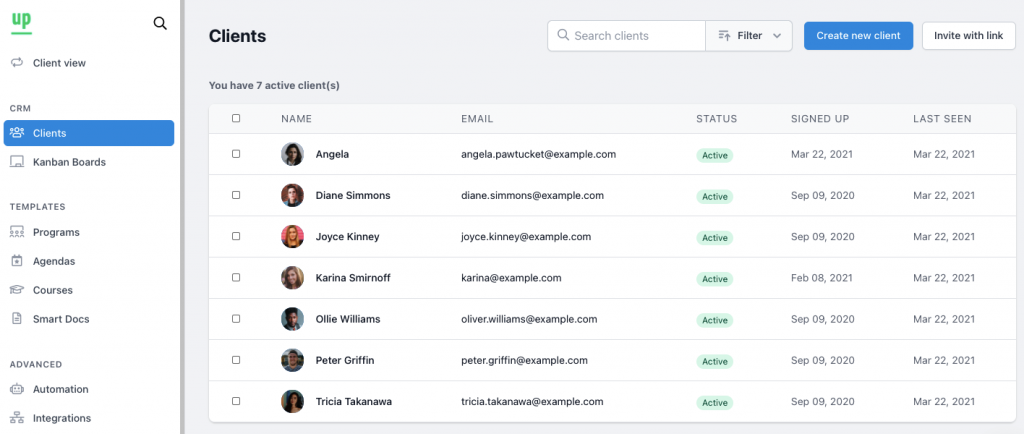This screenshot has height=434, width=1024.
Task: Click the green 'up' logo
Action: coord(21,22)
